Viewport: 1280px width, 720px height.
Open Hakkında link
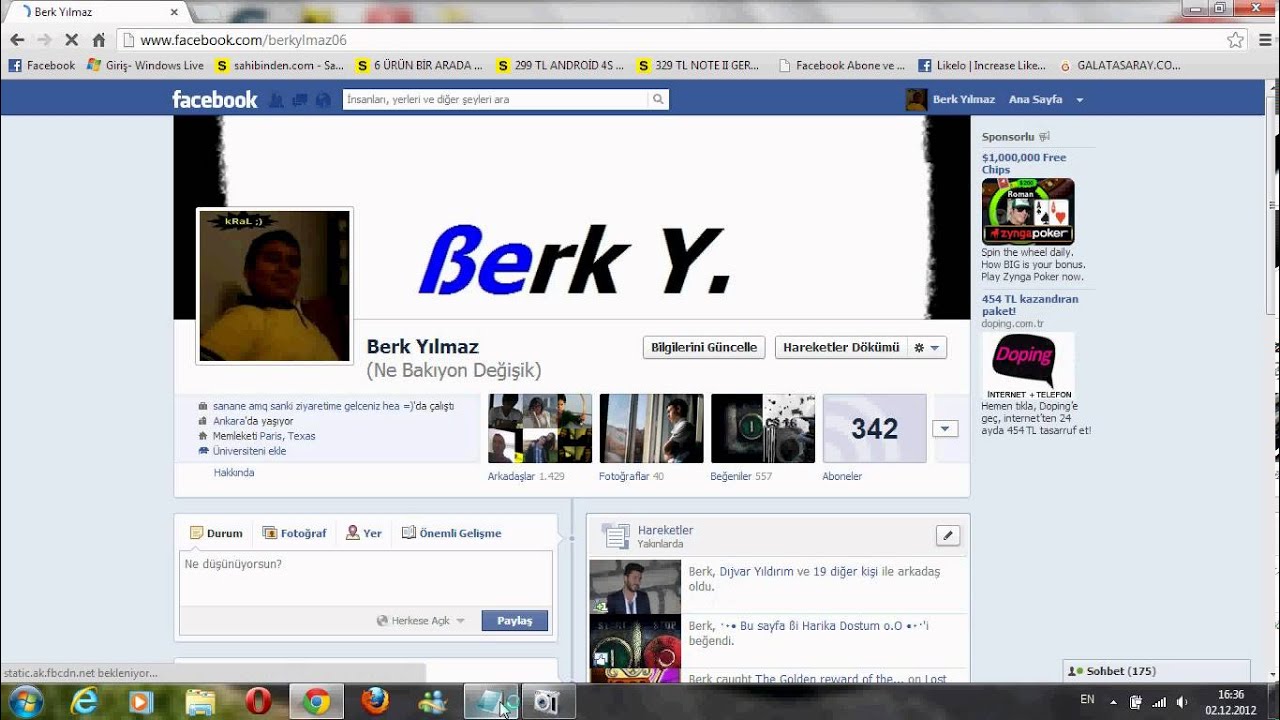[x=234, y=472]
